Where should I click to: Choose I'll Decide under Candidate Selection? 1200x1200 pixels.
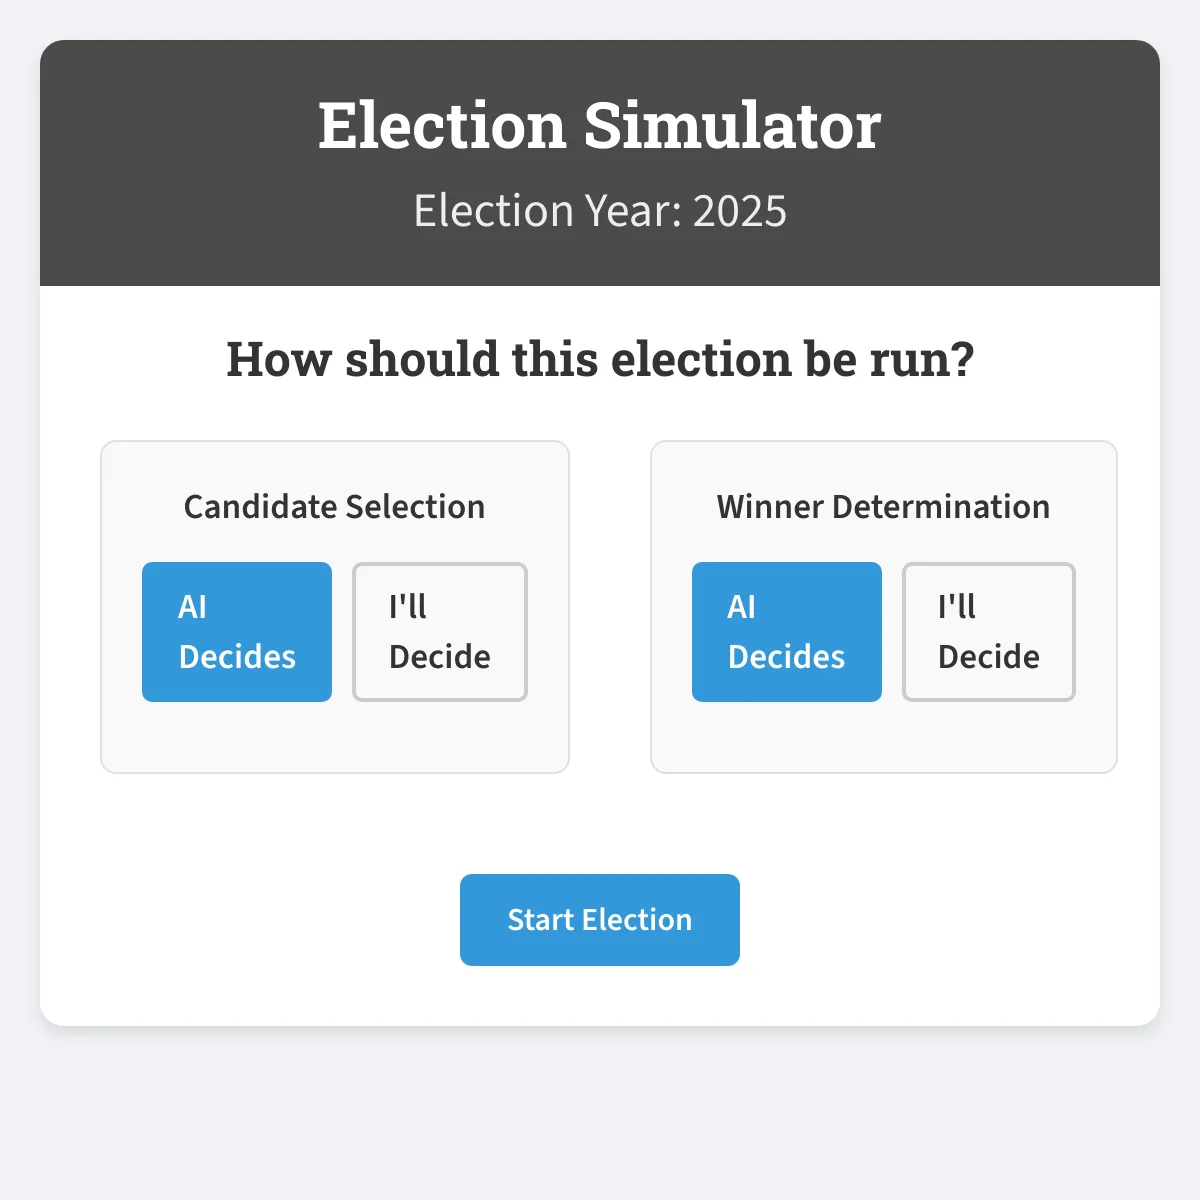click(440, 632)
